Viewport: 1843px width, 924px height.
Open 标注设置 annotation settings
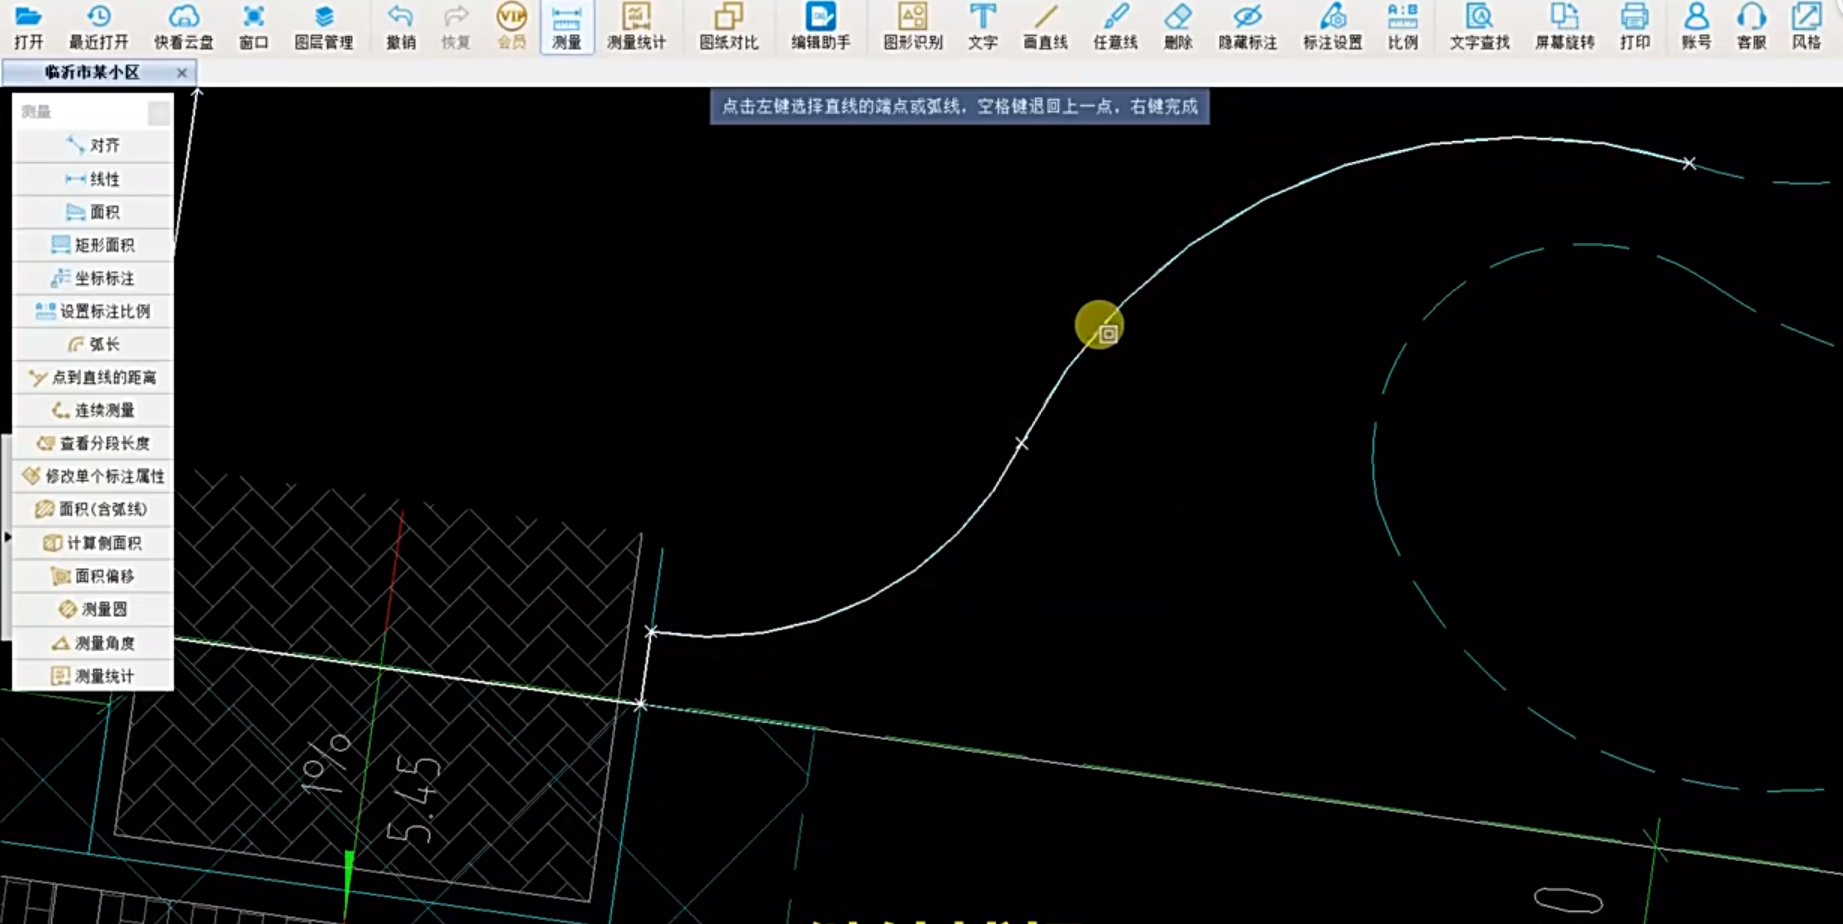(1332, 27)
